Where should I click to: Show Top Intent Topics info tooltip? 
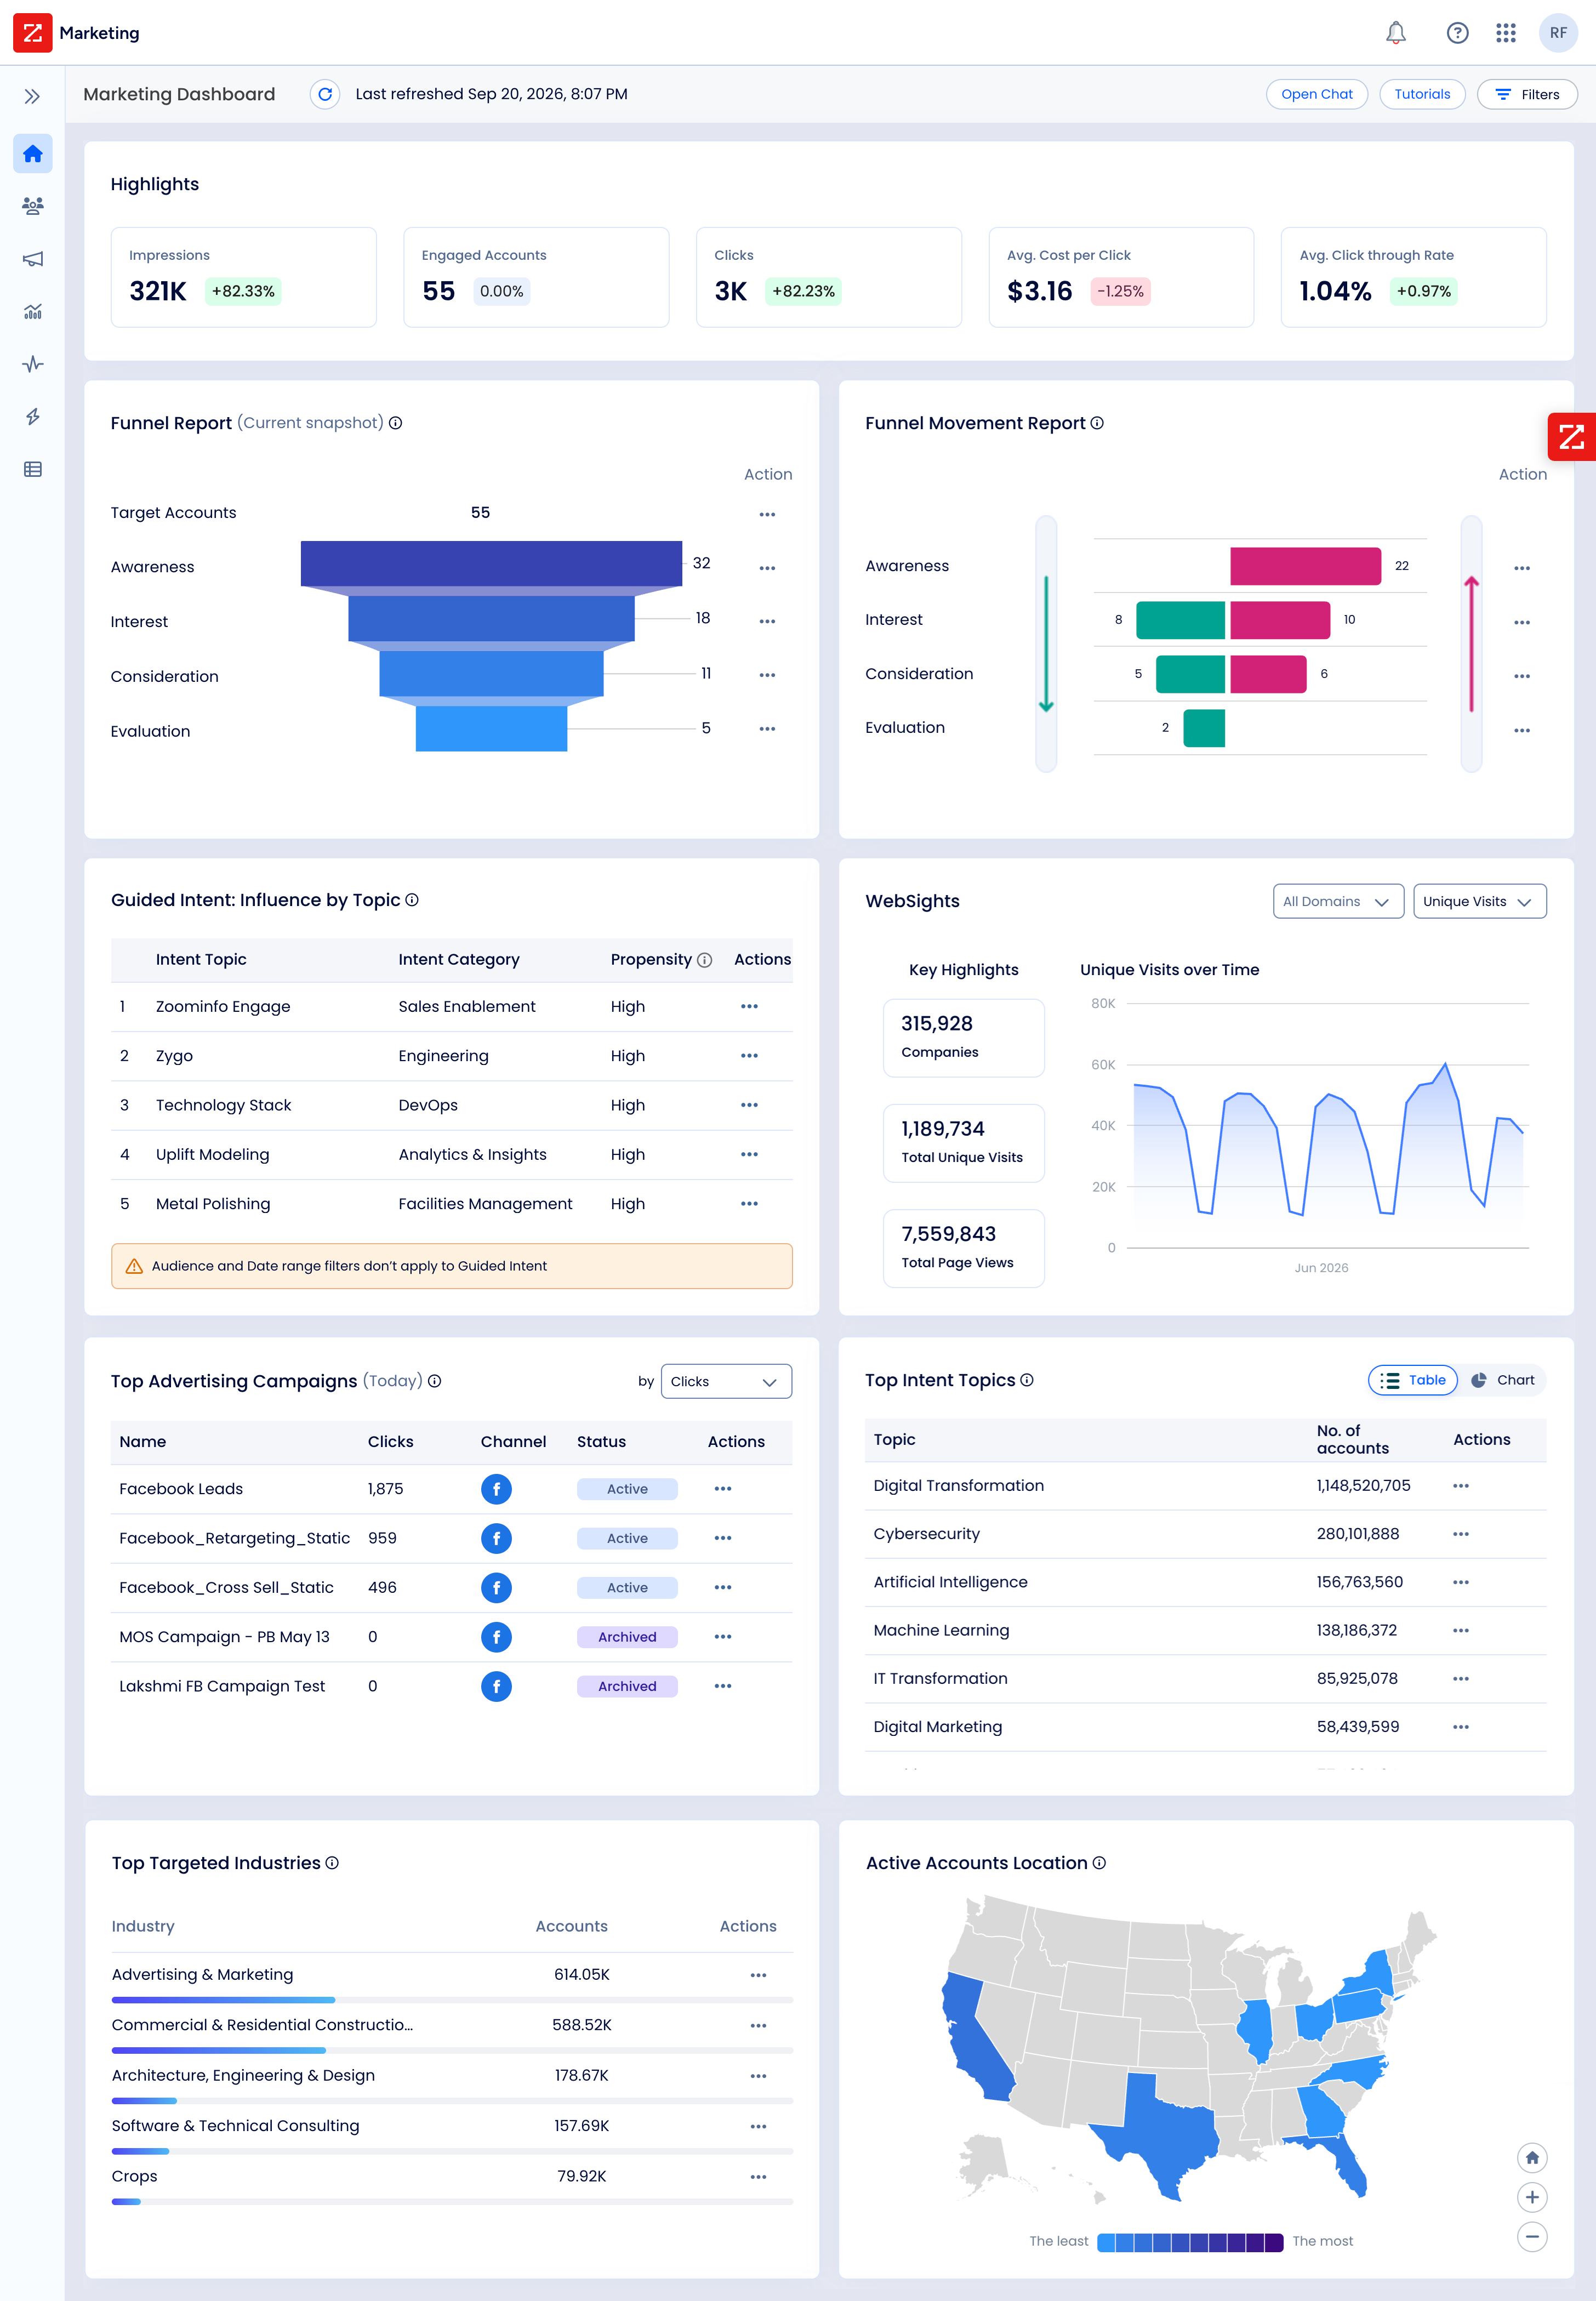click(x=1027, y=1380)
